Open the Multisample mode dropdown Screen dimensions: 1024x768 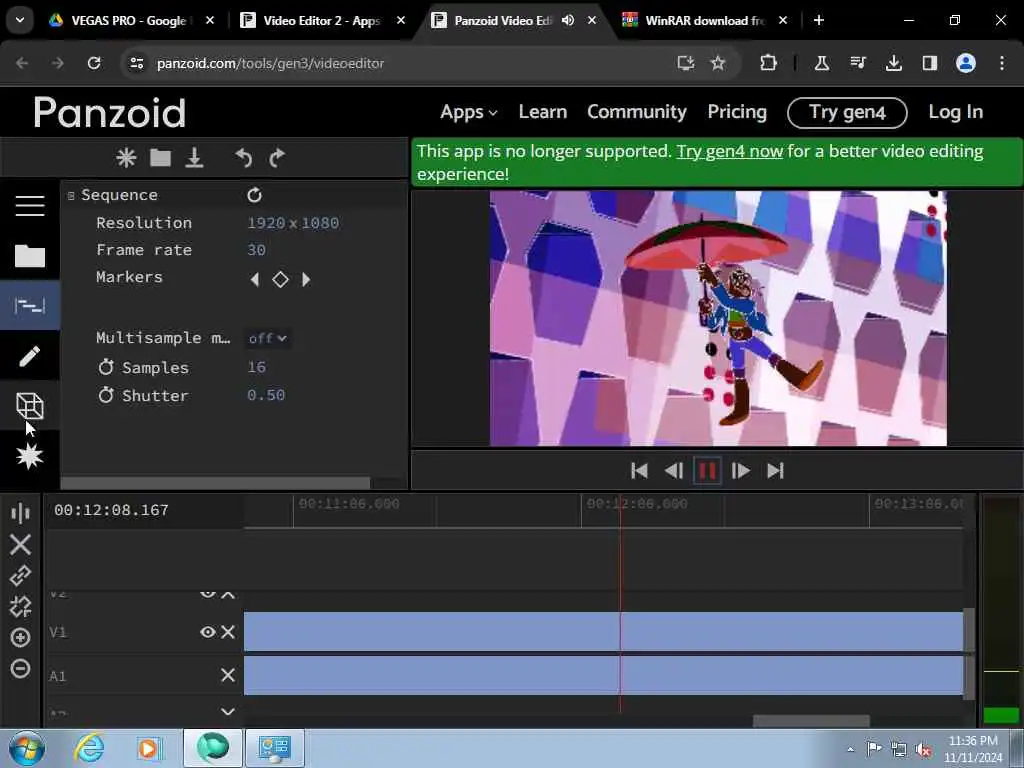(x=267, y=338)
